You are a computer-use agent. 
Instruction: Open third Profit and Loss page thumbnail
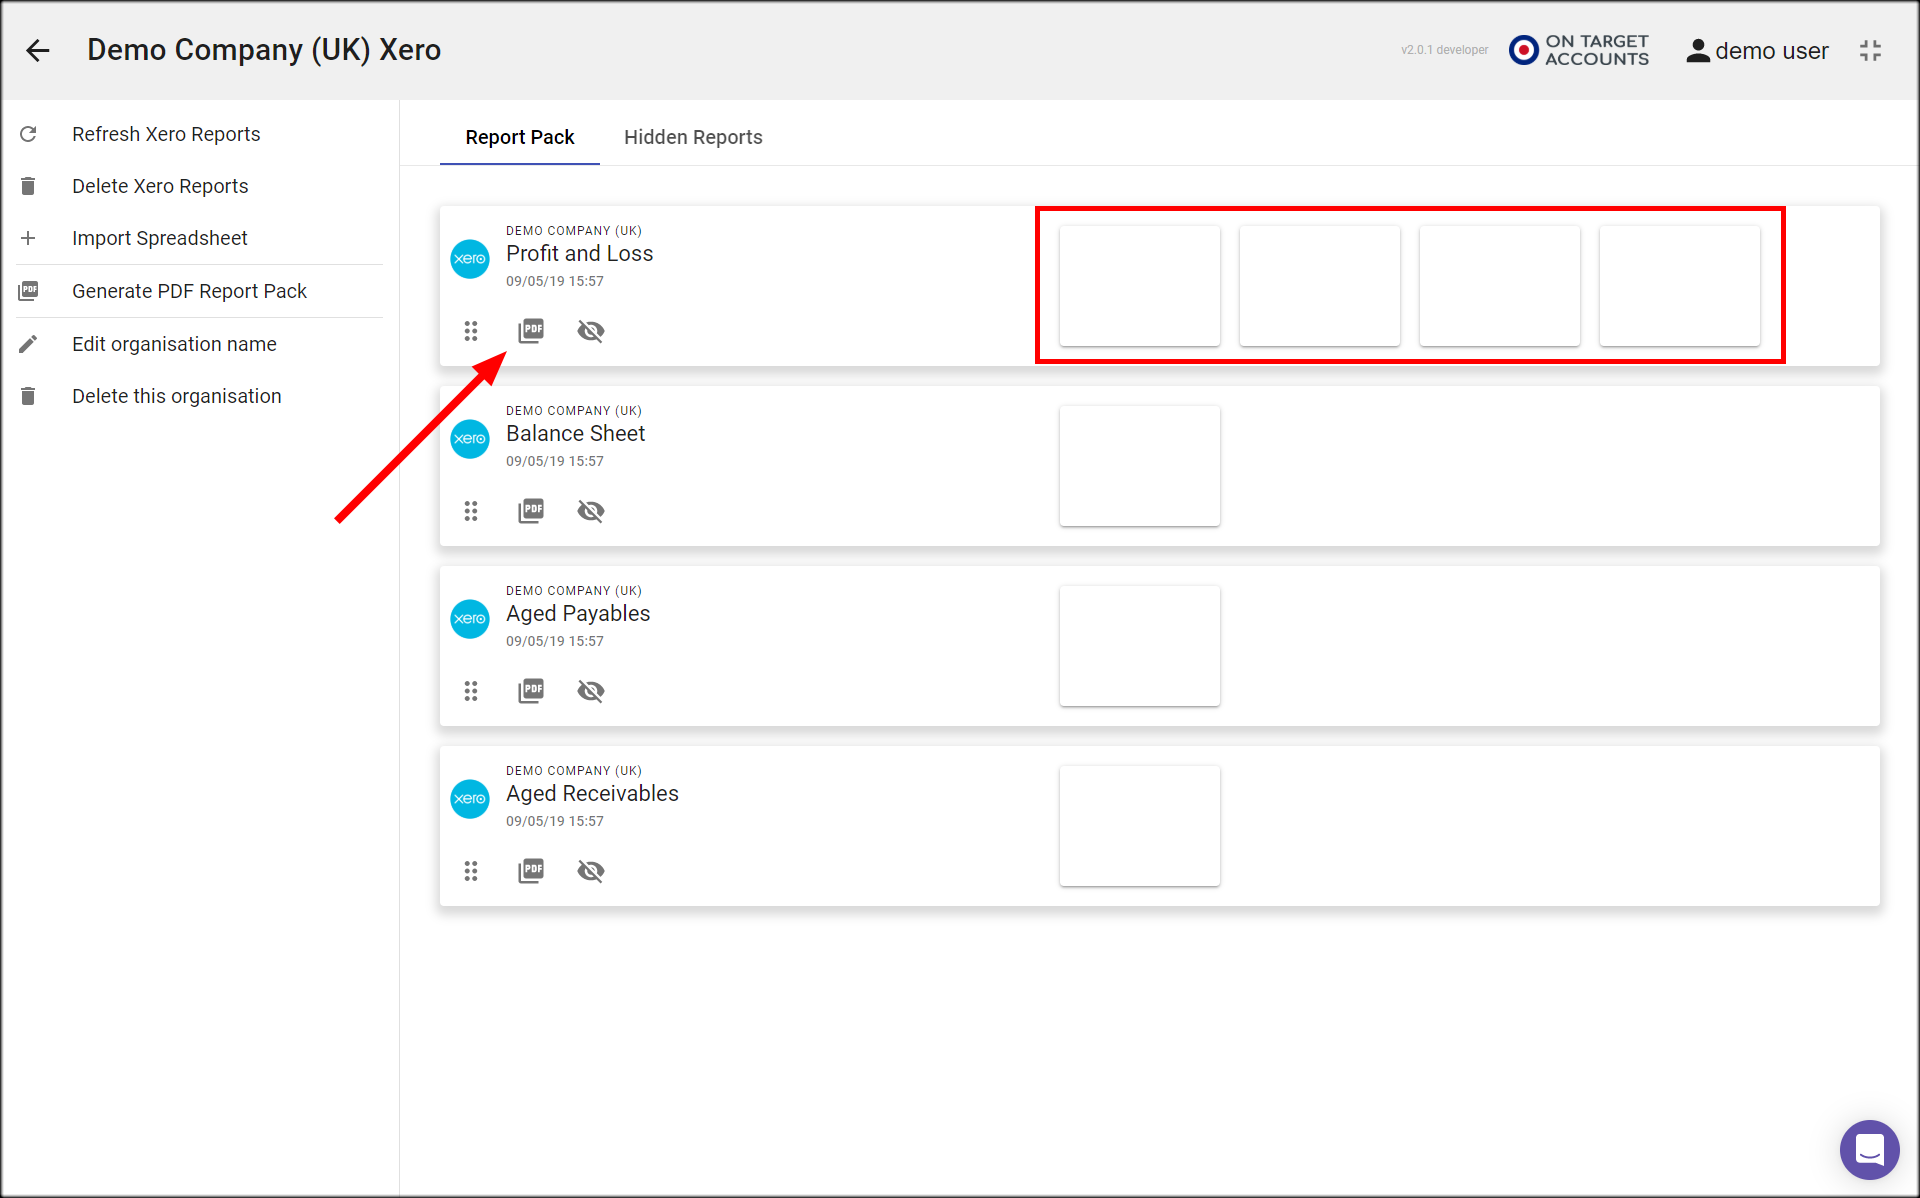click(1500, 286)
